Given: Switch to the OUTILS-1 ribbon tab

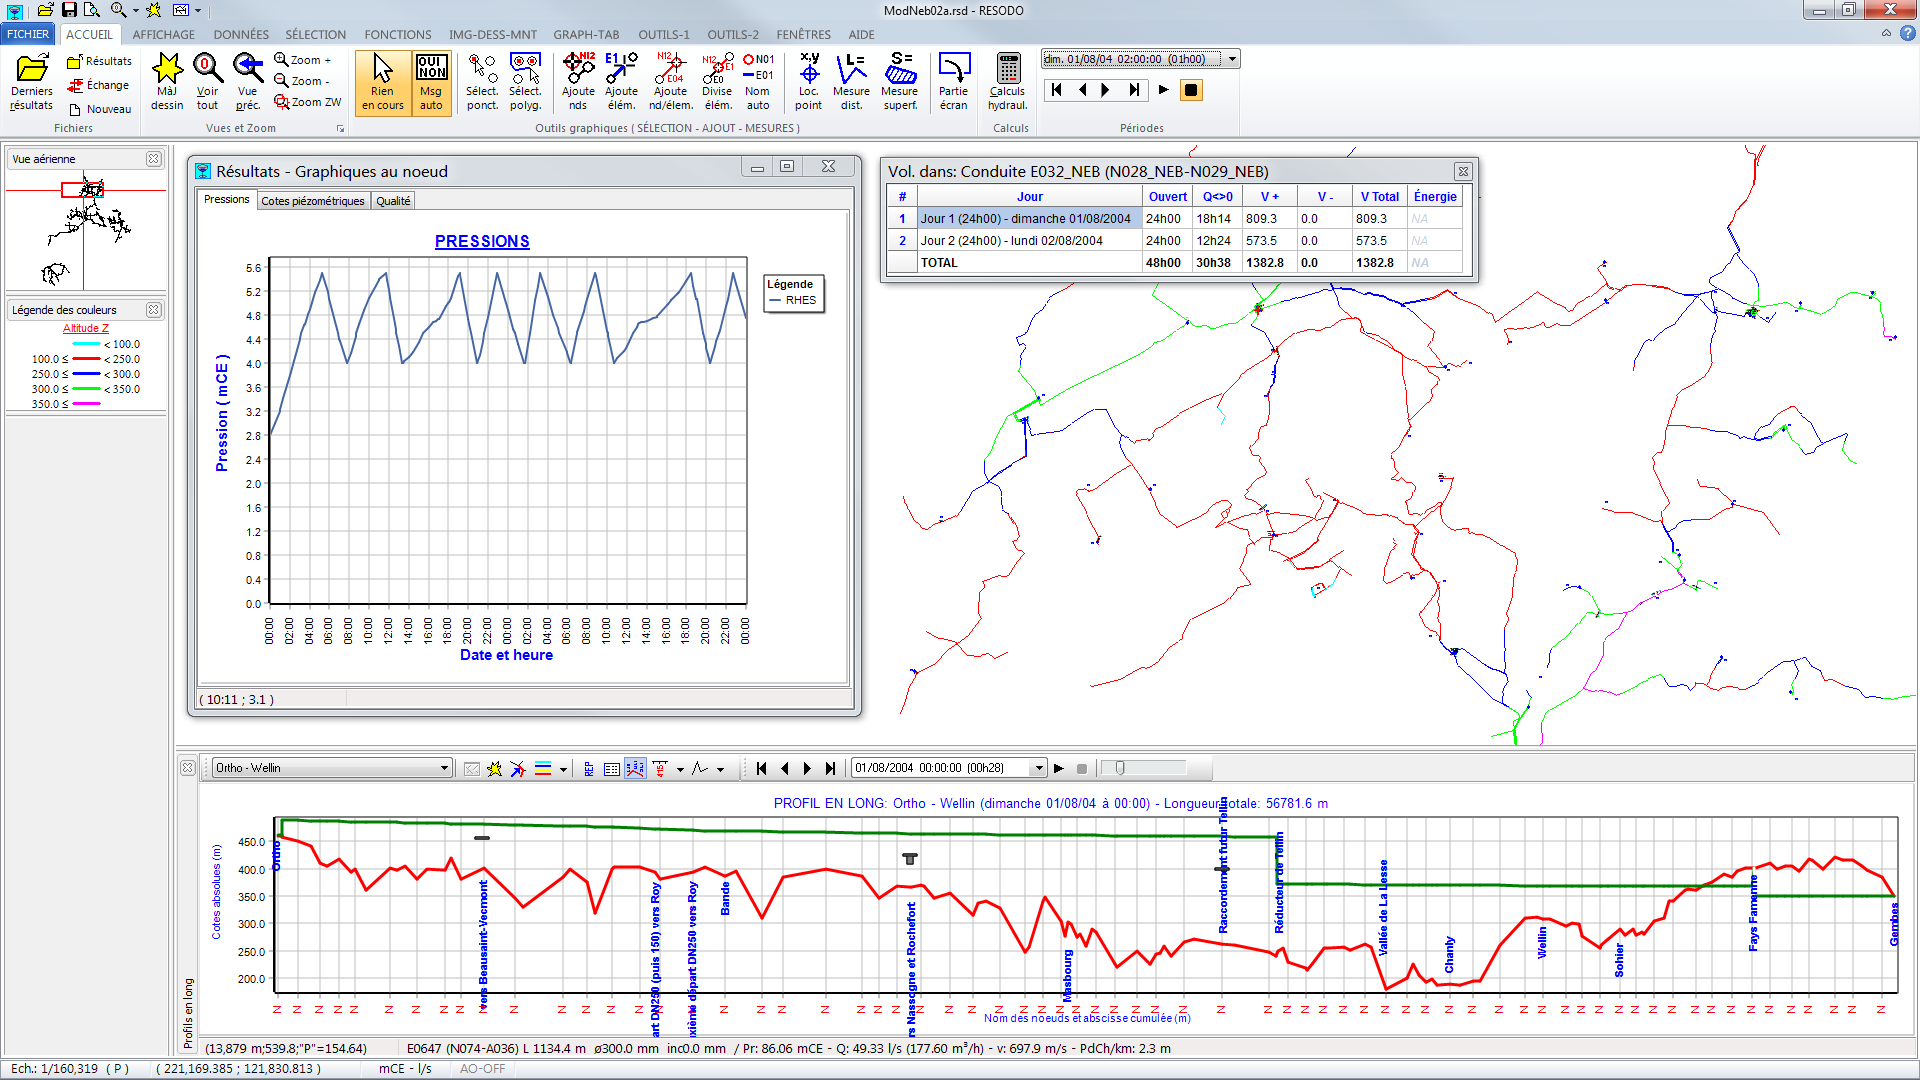Looking at the screenshot, I should point(664,34).
